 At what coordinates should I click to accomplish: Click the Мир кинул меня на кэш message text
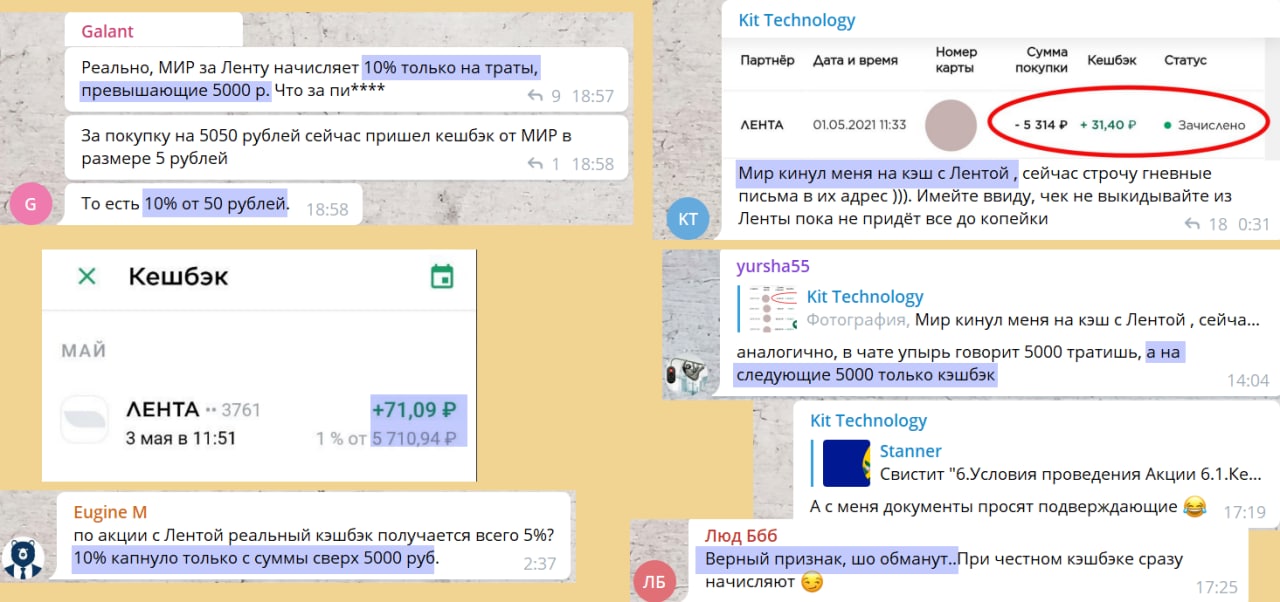pos(985,196)
